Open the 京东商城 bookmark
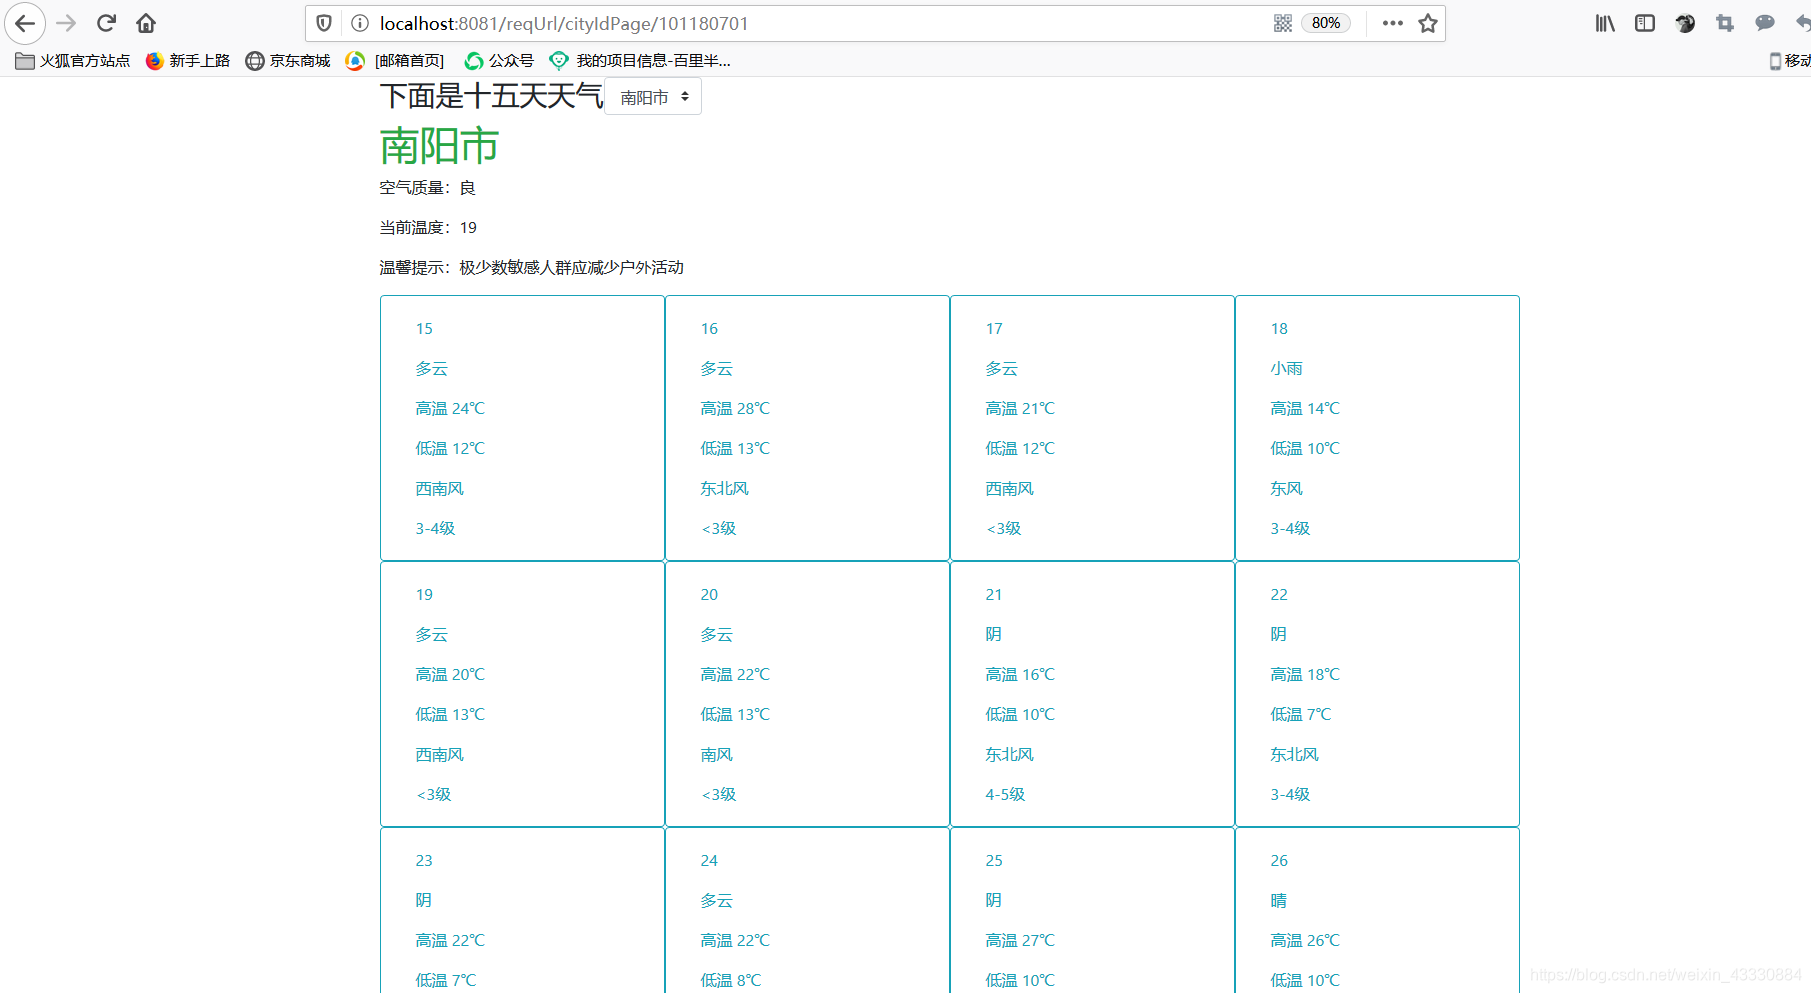Screen dimensions: 1811x993 click(x=288, y=61)
